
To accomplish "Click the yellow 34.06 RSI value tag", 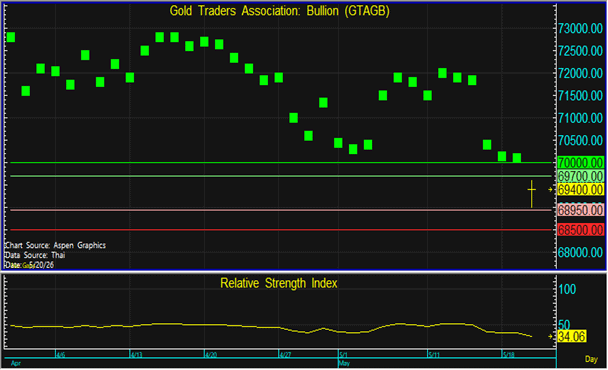I will [572, 336].
